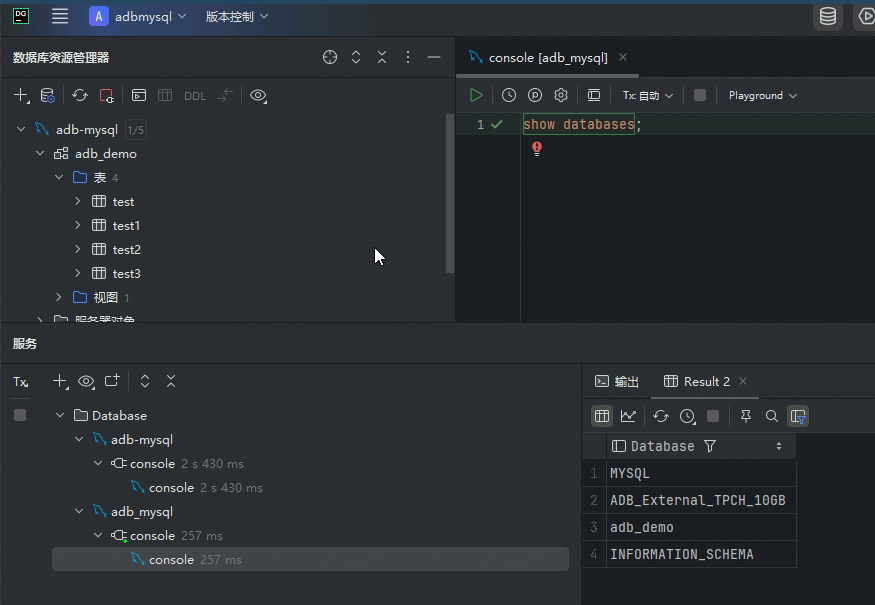Select the test2 table in tree
The height and width of the screenshot is (605, 875).
tap(126, 249)
